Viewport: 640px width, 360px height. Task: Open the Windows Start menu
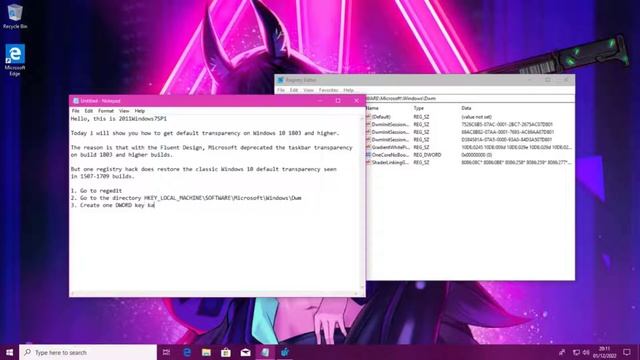[9, 352]
